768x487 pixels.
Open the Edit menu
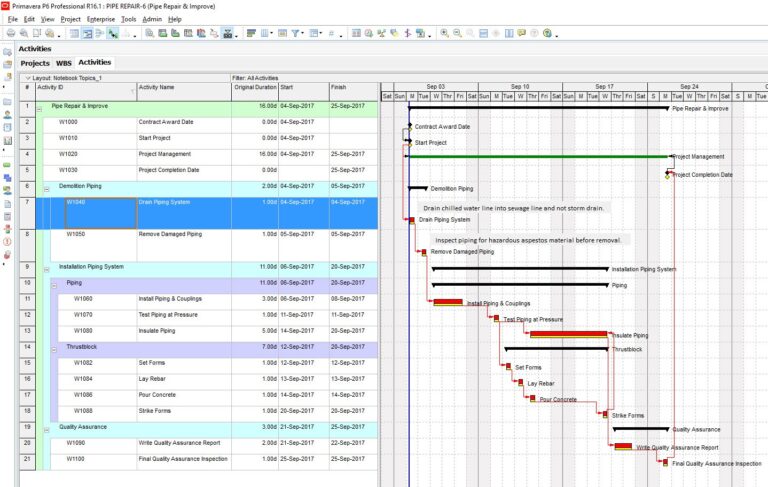(x=29, y=19)
